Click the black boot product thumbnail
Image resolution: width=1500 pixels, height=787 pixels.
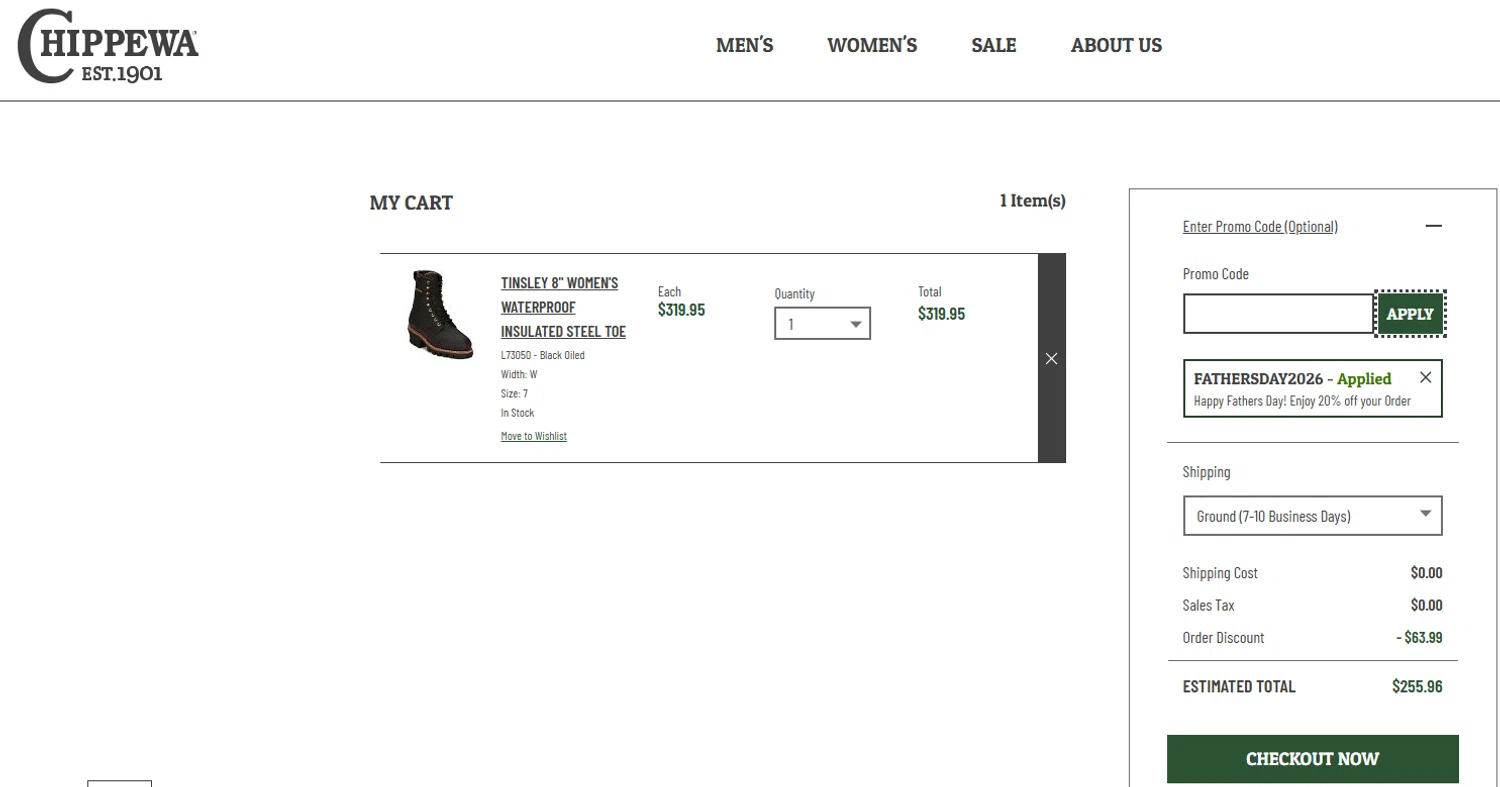click(439, 314)
